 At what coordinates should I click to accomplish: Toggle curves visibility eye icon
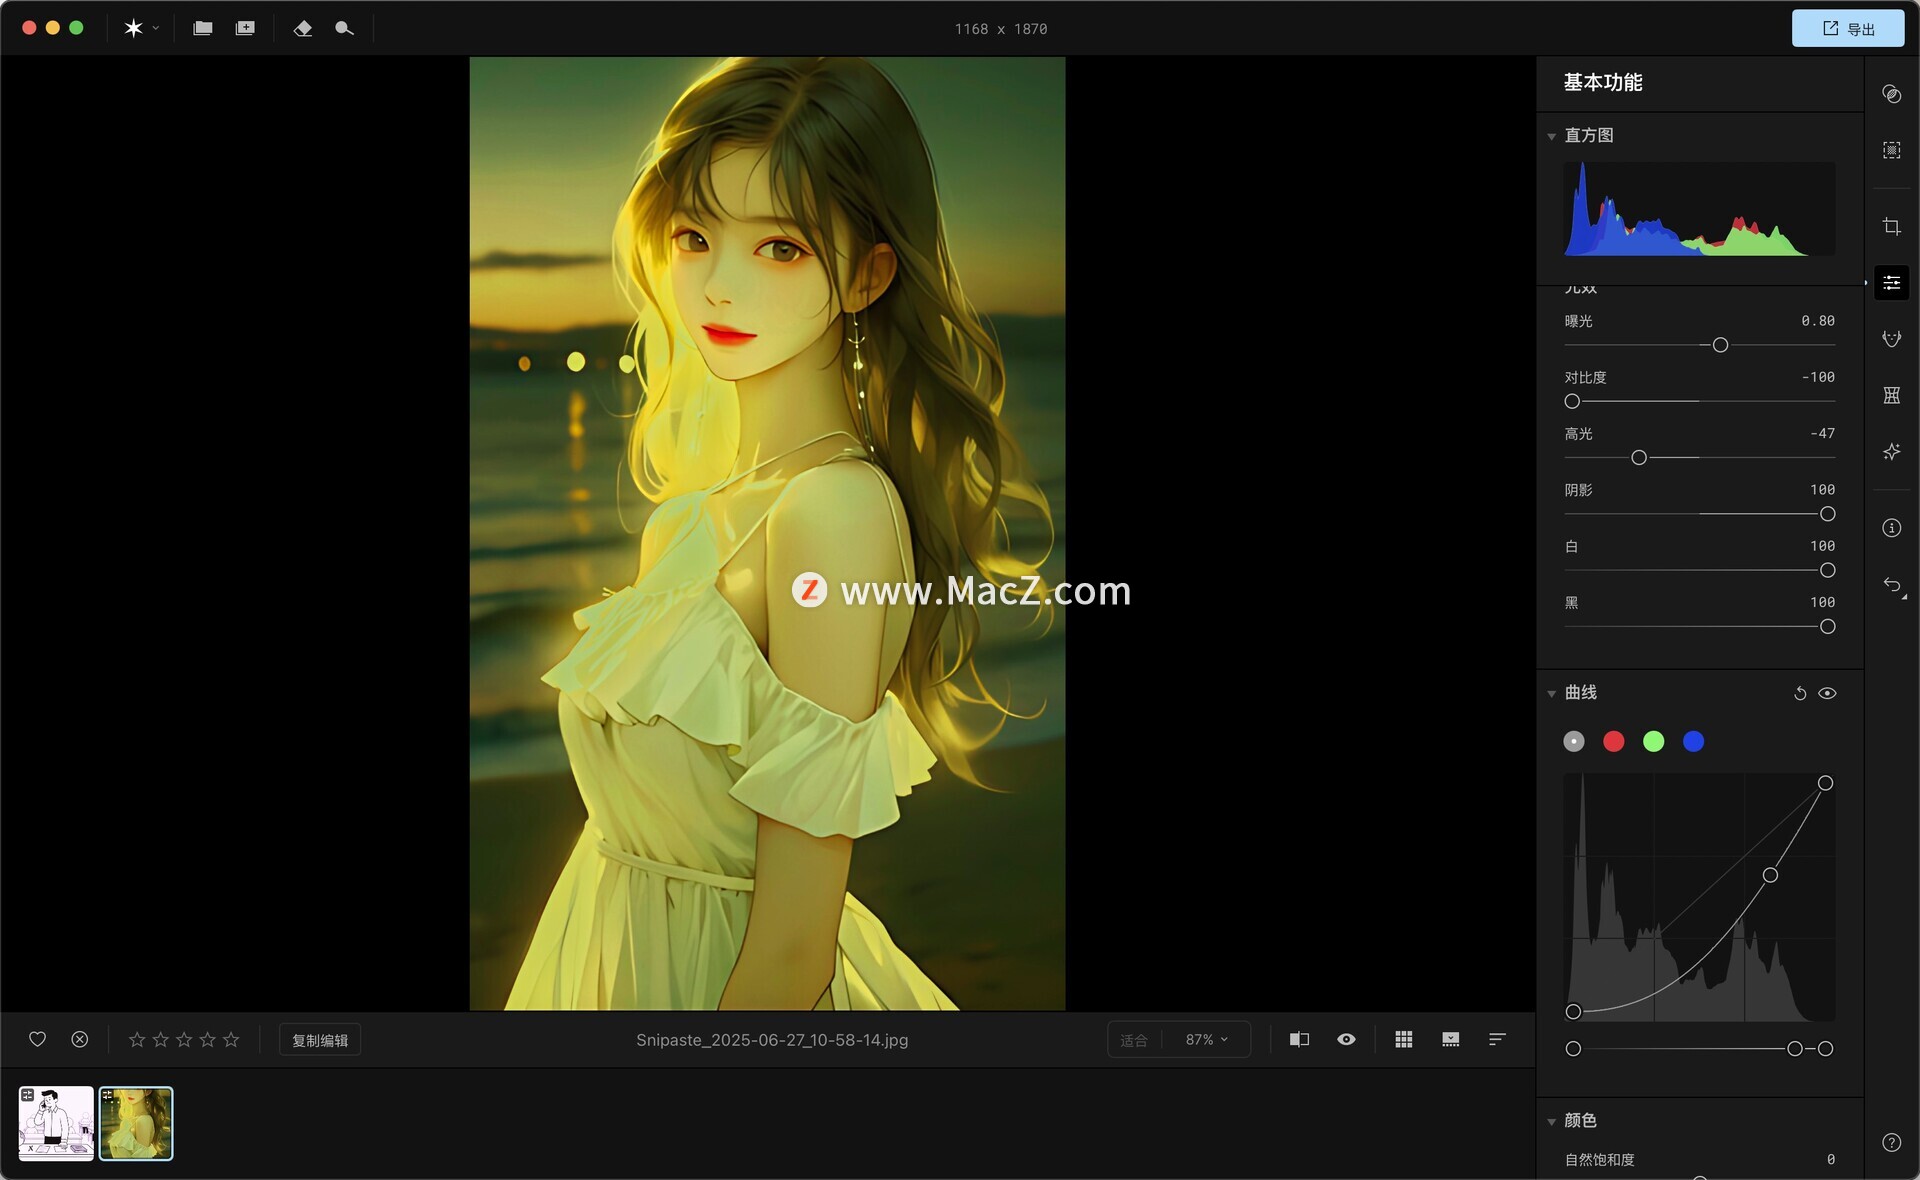coord(1827,693)
